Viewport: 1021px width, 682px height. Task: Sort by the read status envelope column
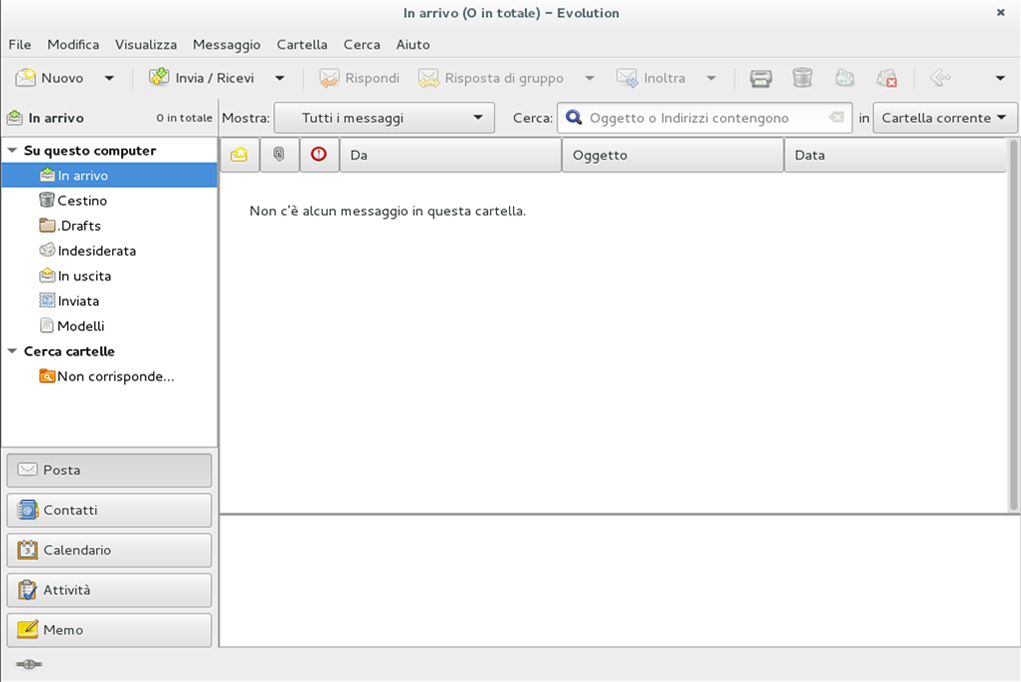pos(239,155)
